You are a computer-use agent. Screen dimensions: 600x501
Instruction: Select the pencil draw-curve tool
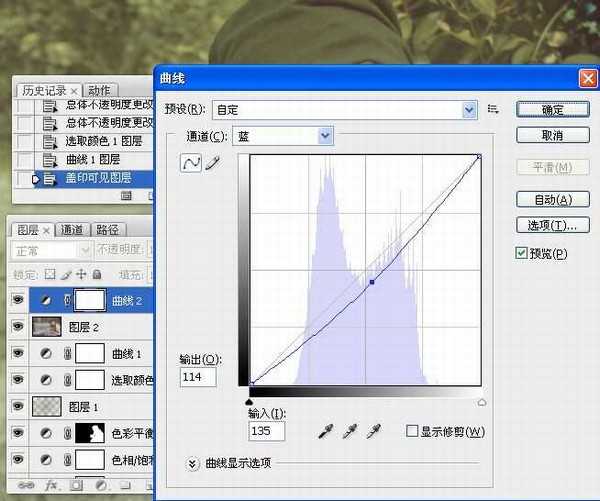[x=212, y=164]
